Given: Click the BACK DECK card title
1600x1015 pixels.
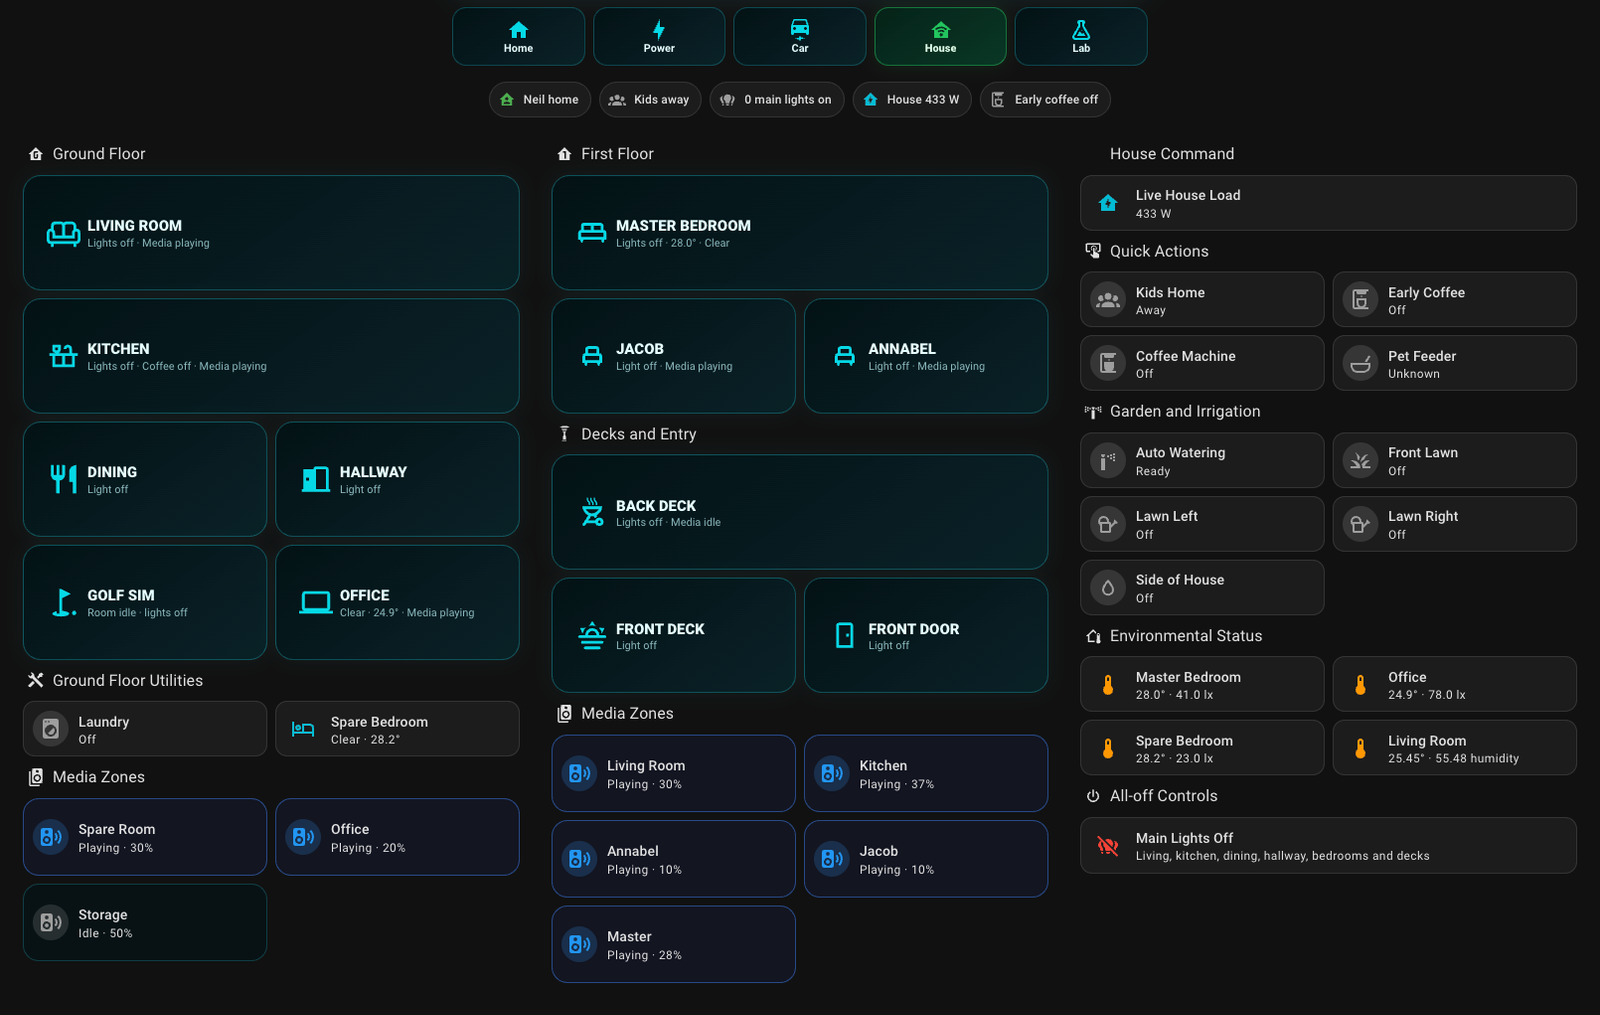Looking at the screenshot, I should (x=656, y=506).
